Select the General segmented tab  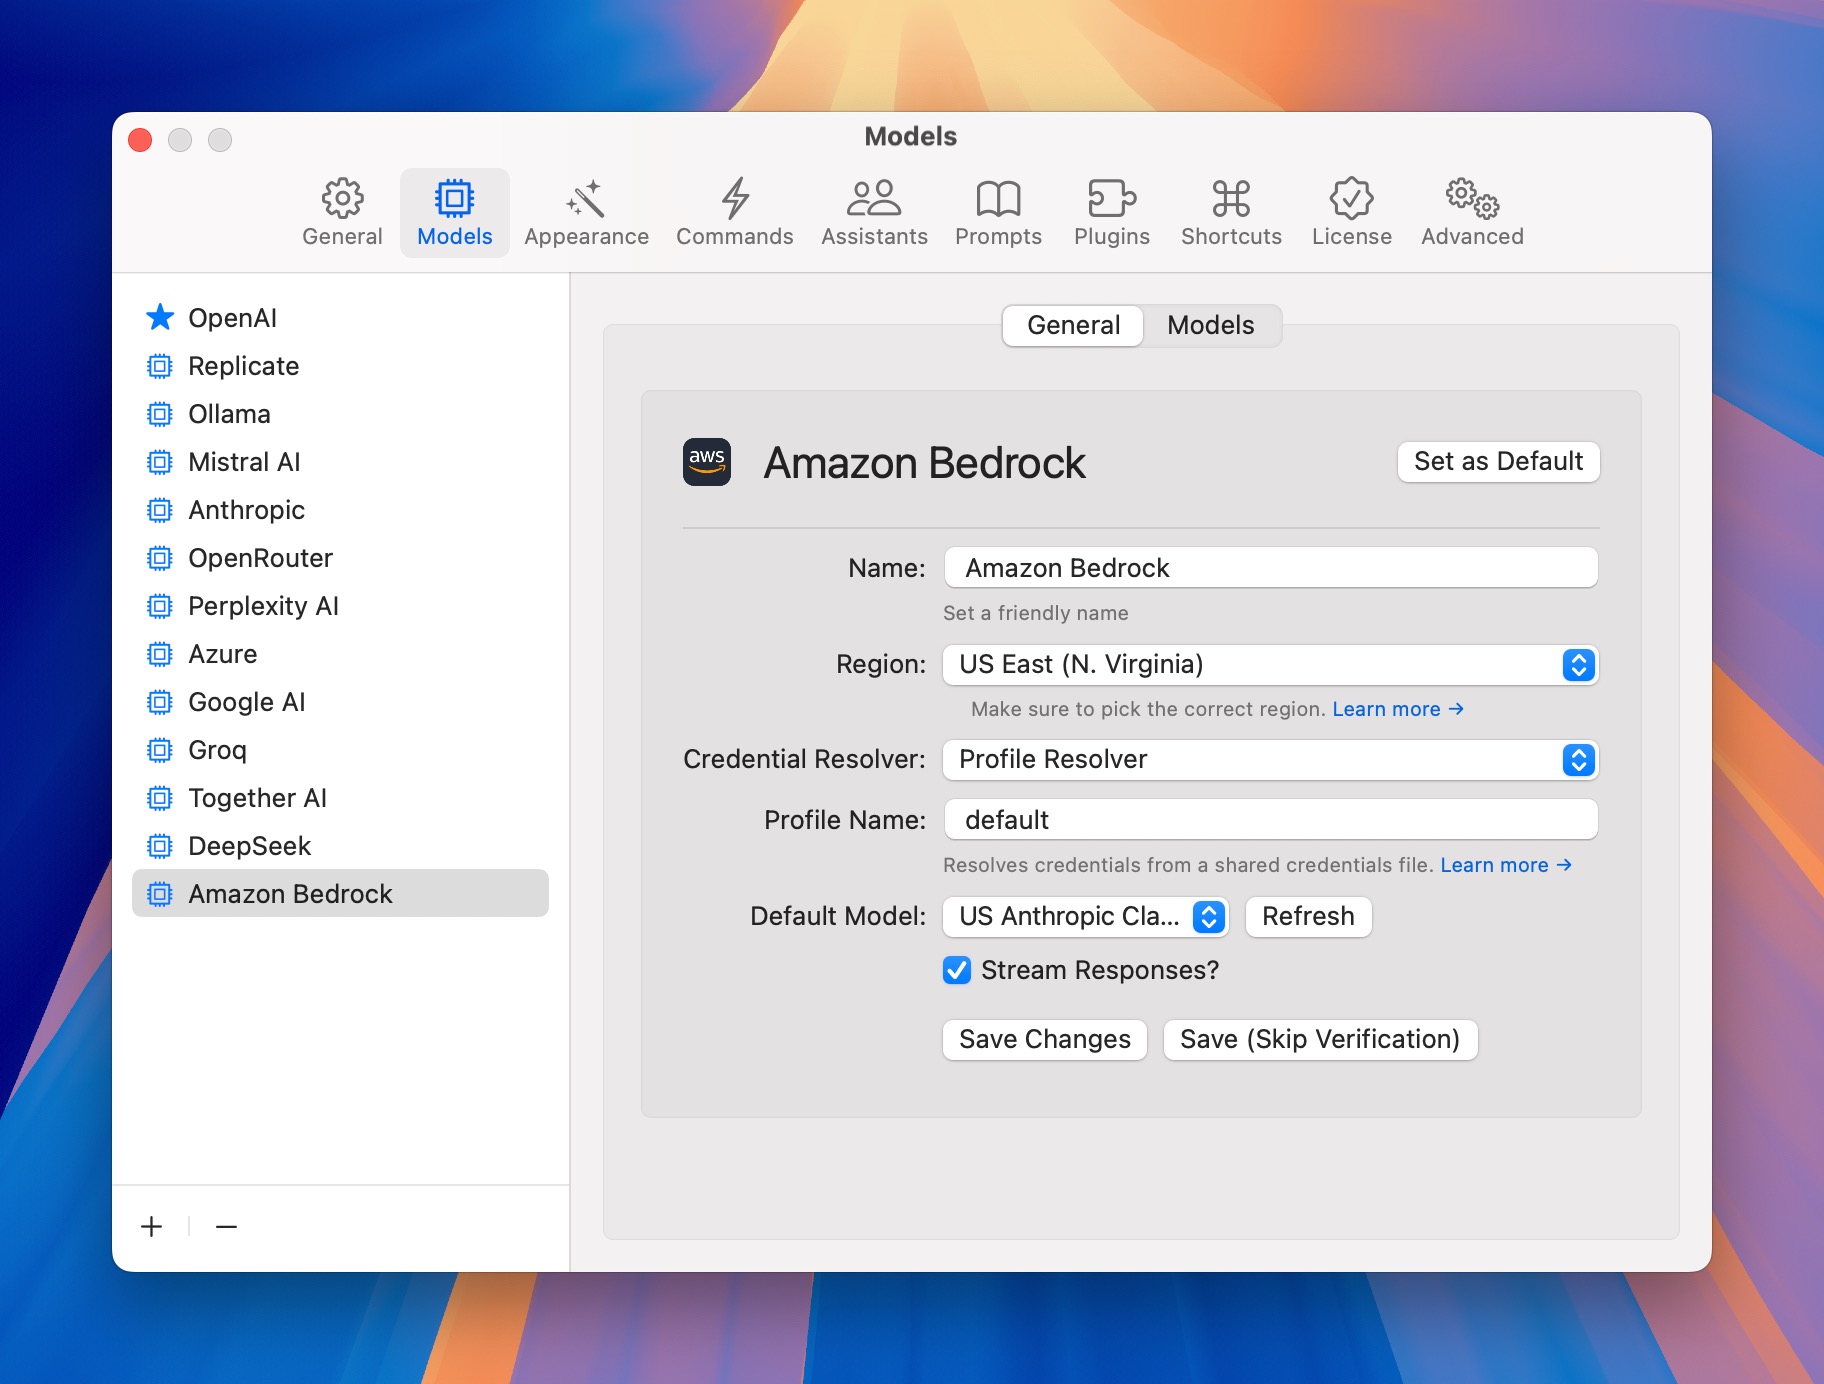1073,326
